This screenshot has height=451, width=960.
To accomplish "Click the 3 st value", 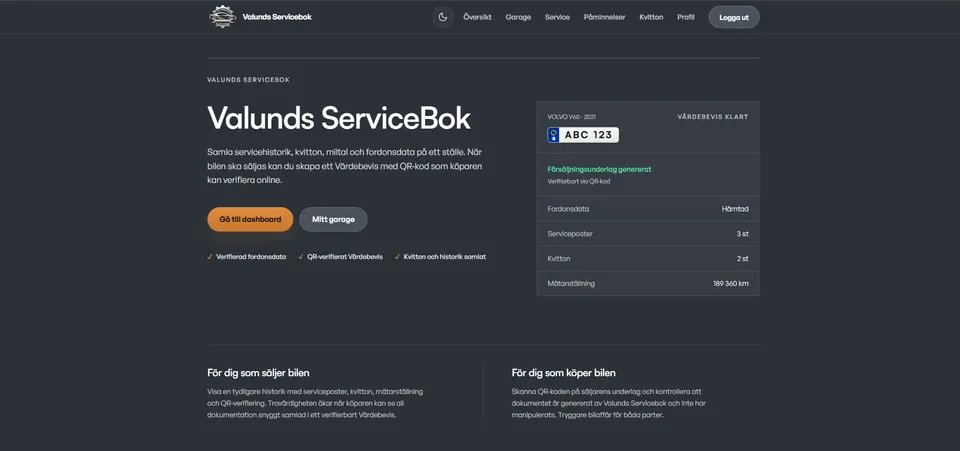I will (x=743, y=234).
